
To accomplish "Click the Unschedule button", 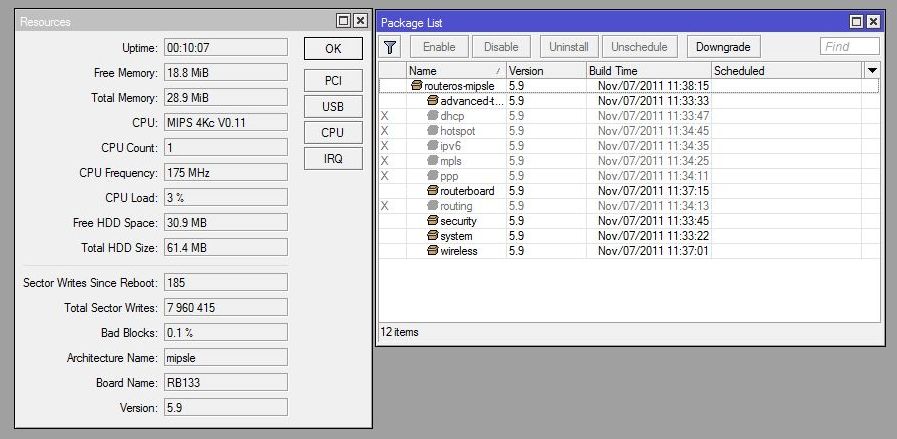I will click(x=639, y=47).
